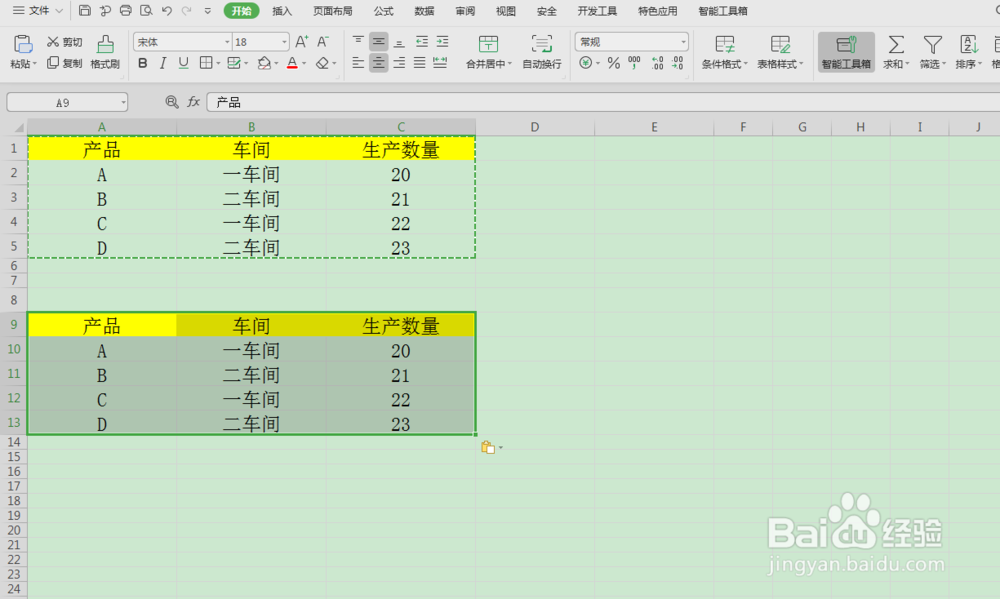Increase font size with A+ icon
The image size is (1000, 599).
click(x=302, y=42)
